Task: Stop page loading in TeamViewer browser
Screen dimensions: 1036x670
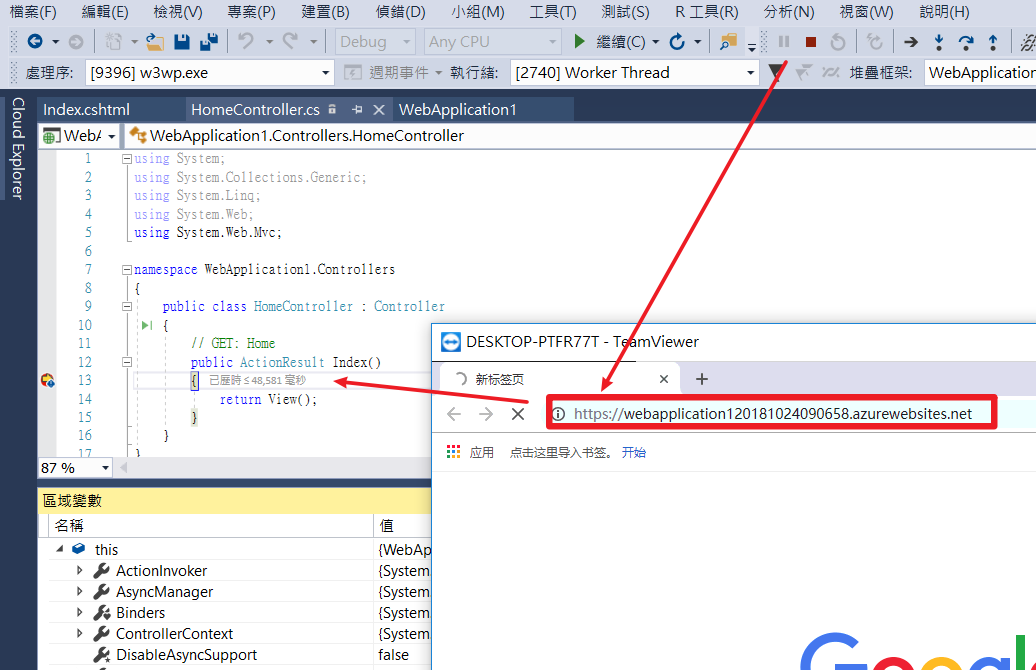Action: (518, 414)
